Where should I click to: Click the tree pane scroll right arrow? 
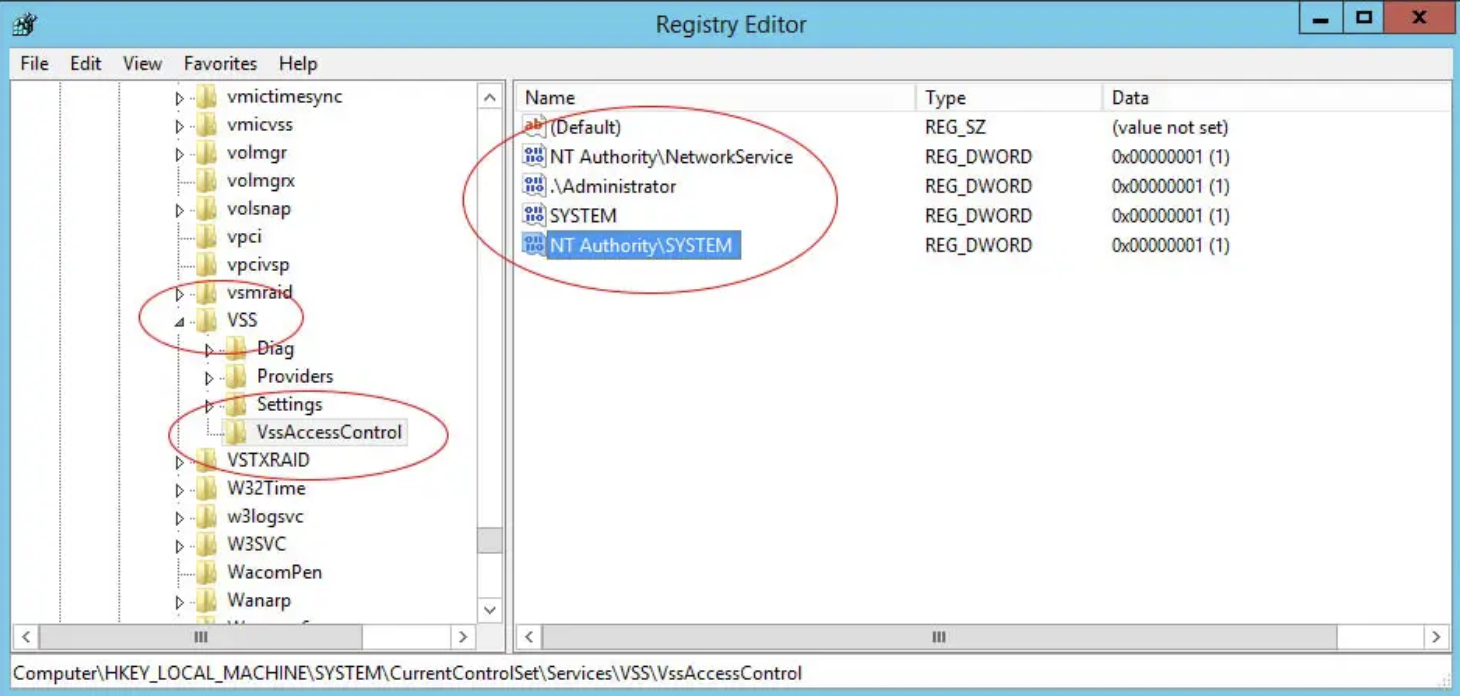462,636
